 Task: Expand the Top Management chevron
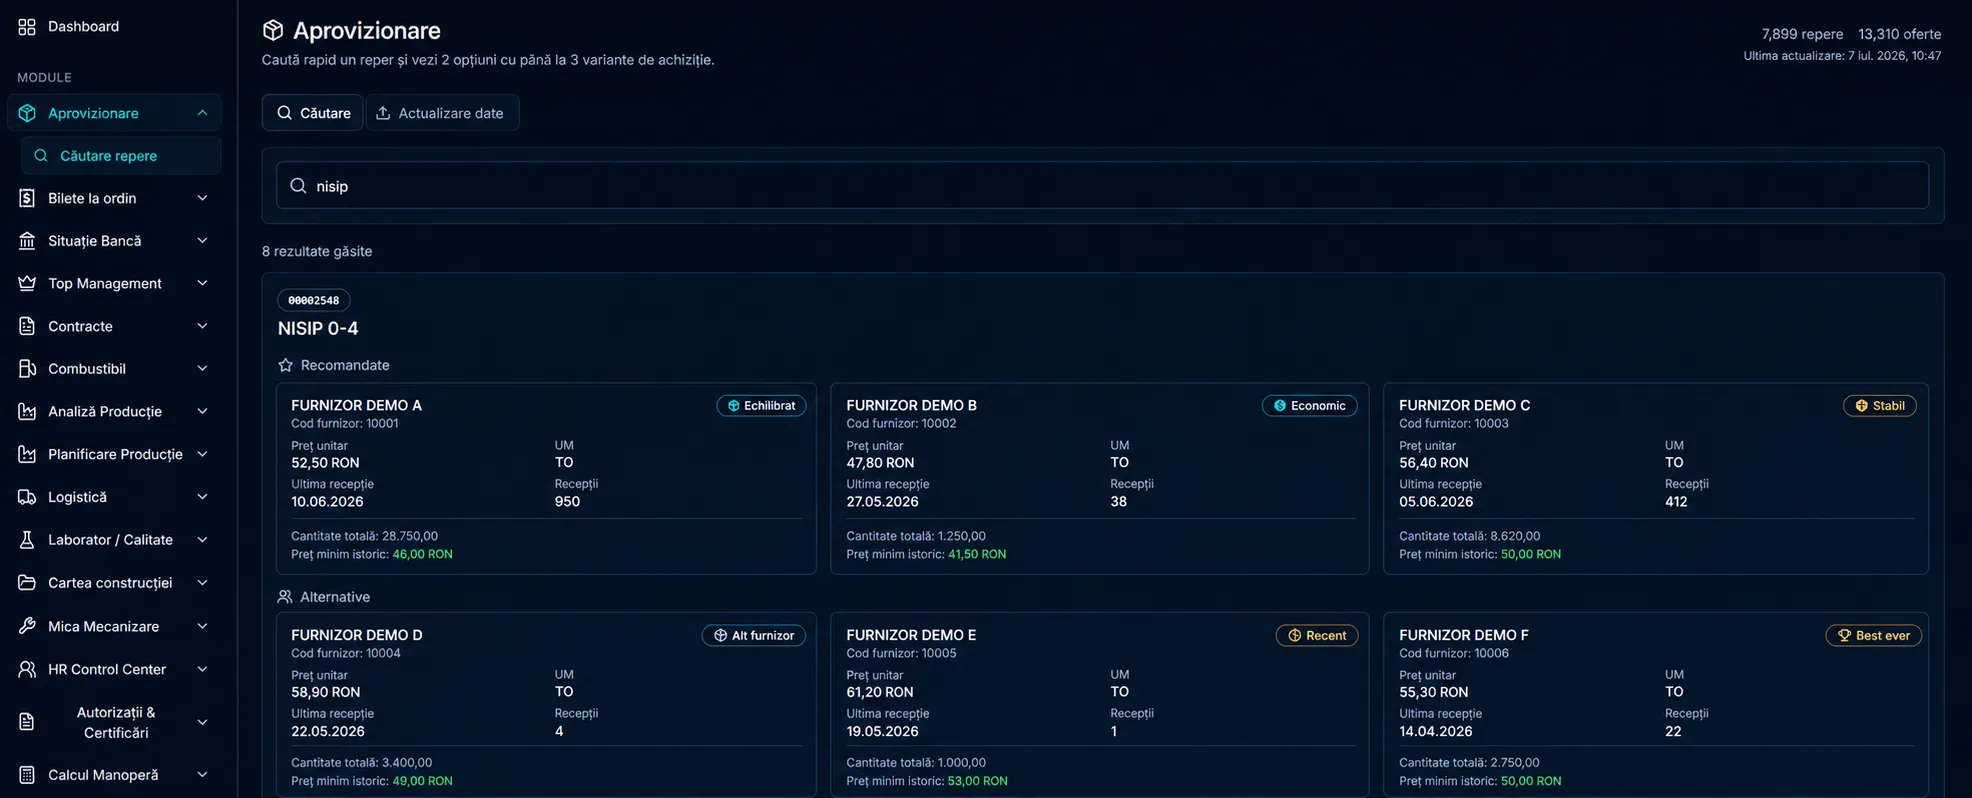[202, 283]
